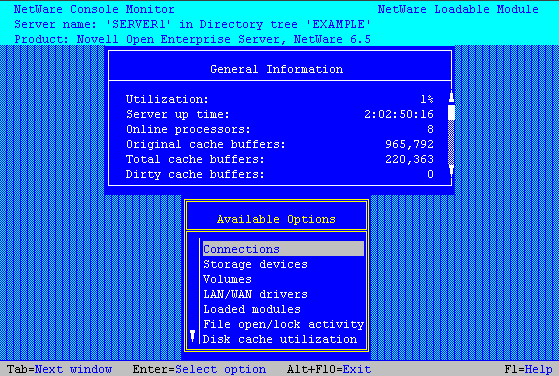Viewport: 559px width, 376px height.
Task: Choose Volumes in Available Options
Action: [227, 279]
